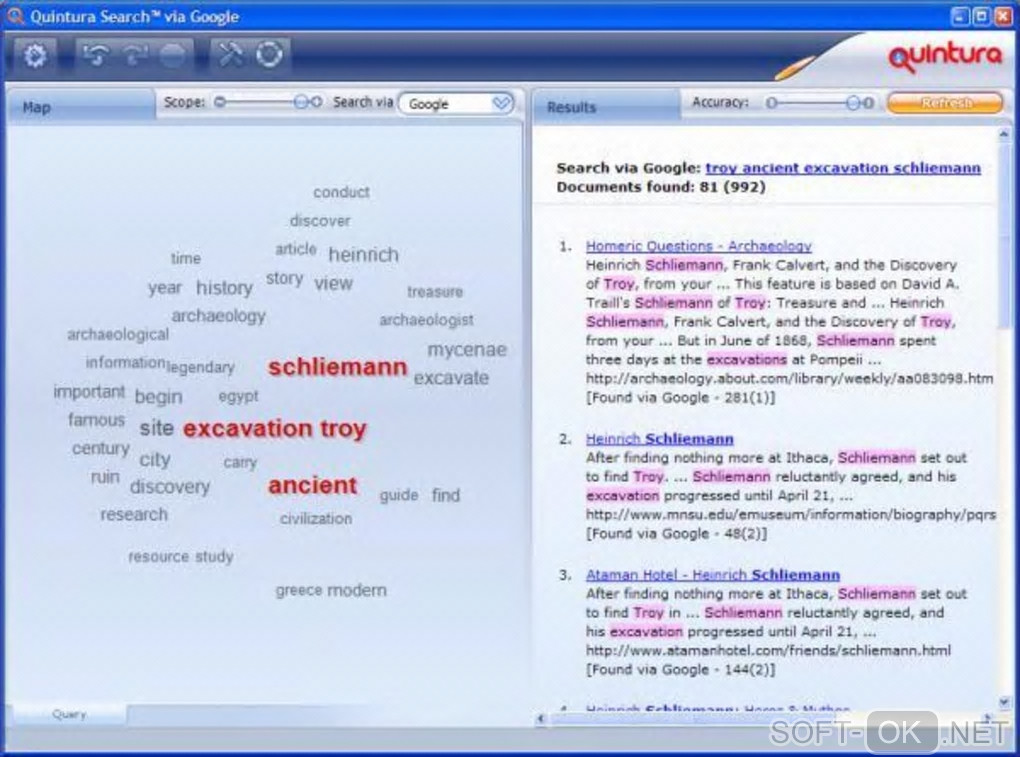
Task: Open 'Ataman Hotel - Heinrich Schliemann' result
Action: (x=713, y=575)
